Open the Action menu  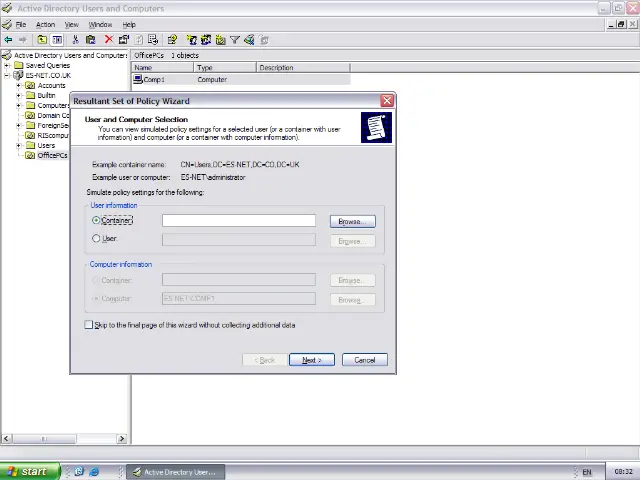point(45,24)
